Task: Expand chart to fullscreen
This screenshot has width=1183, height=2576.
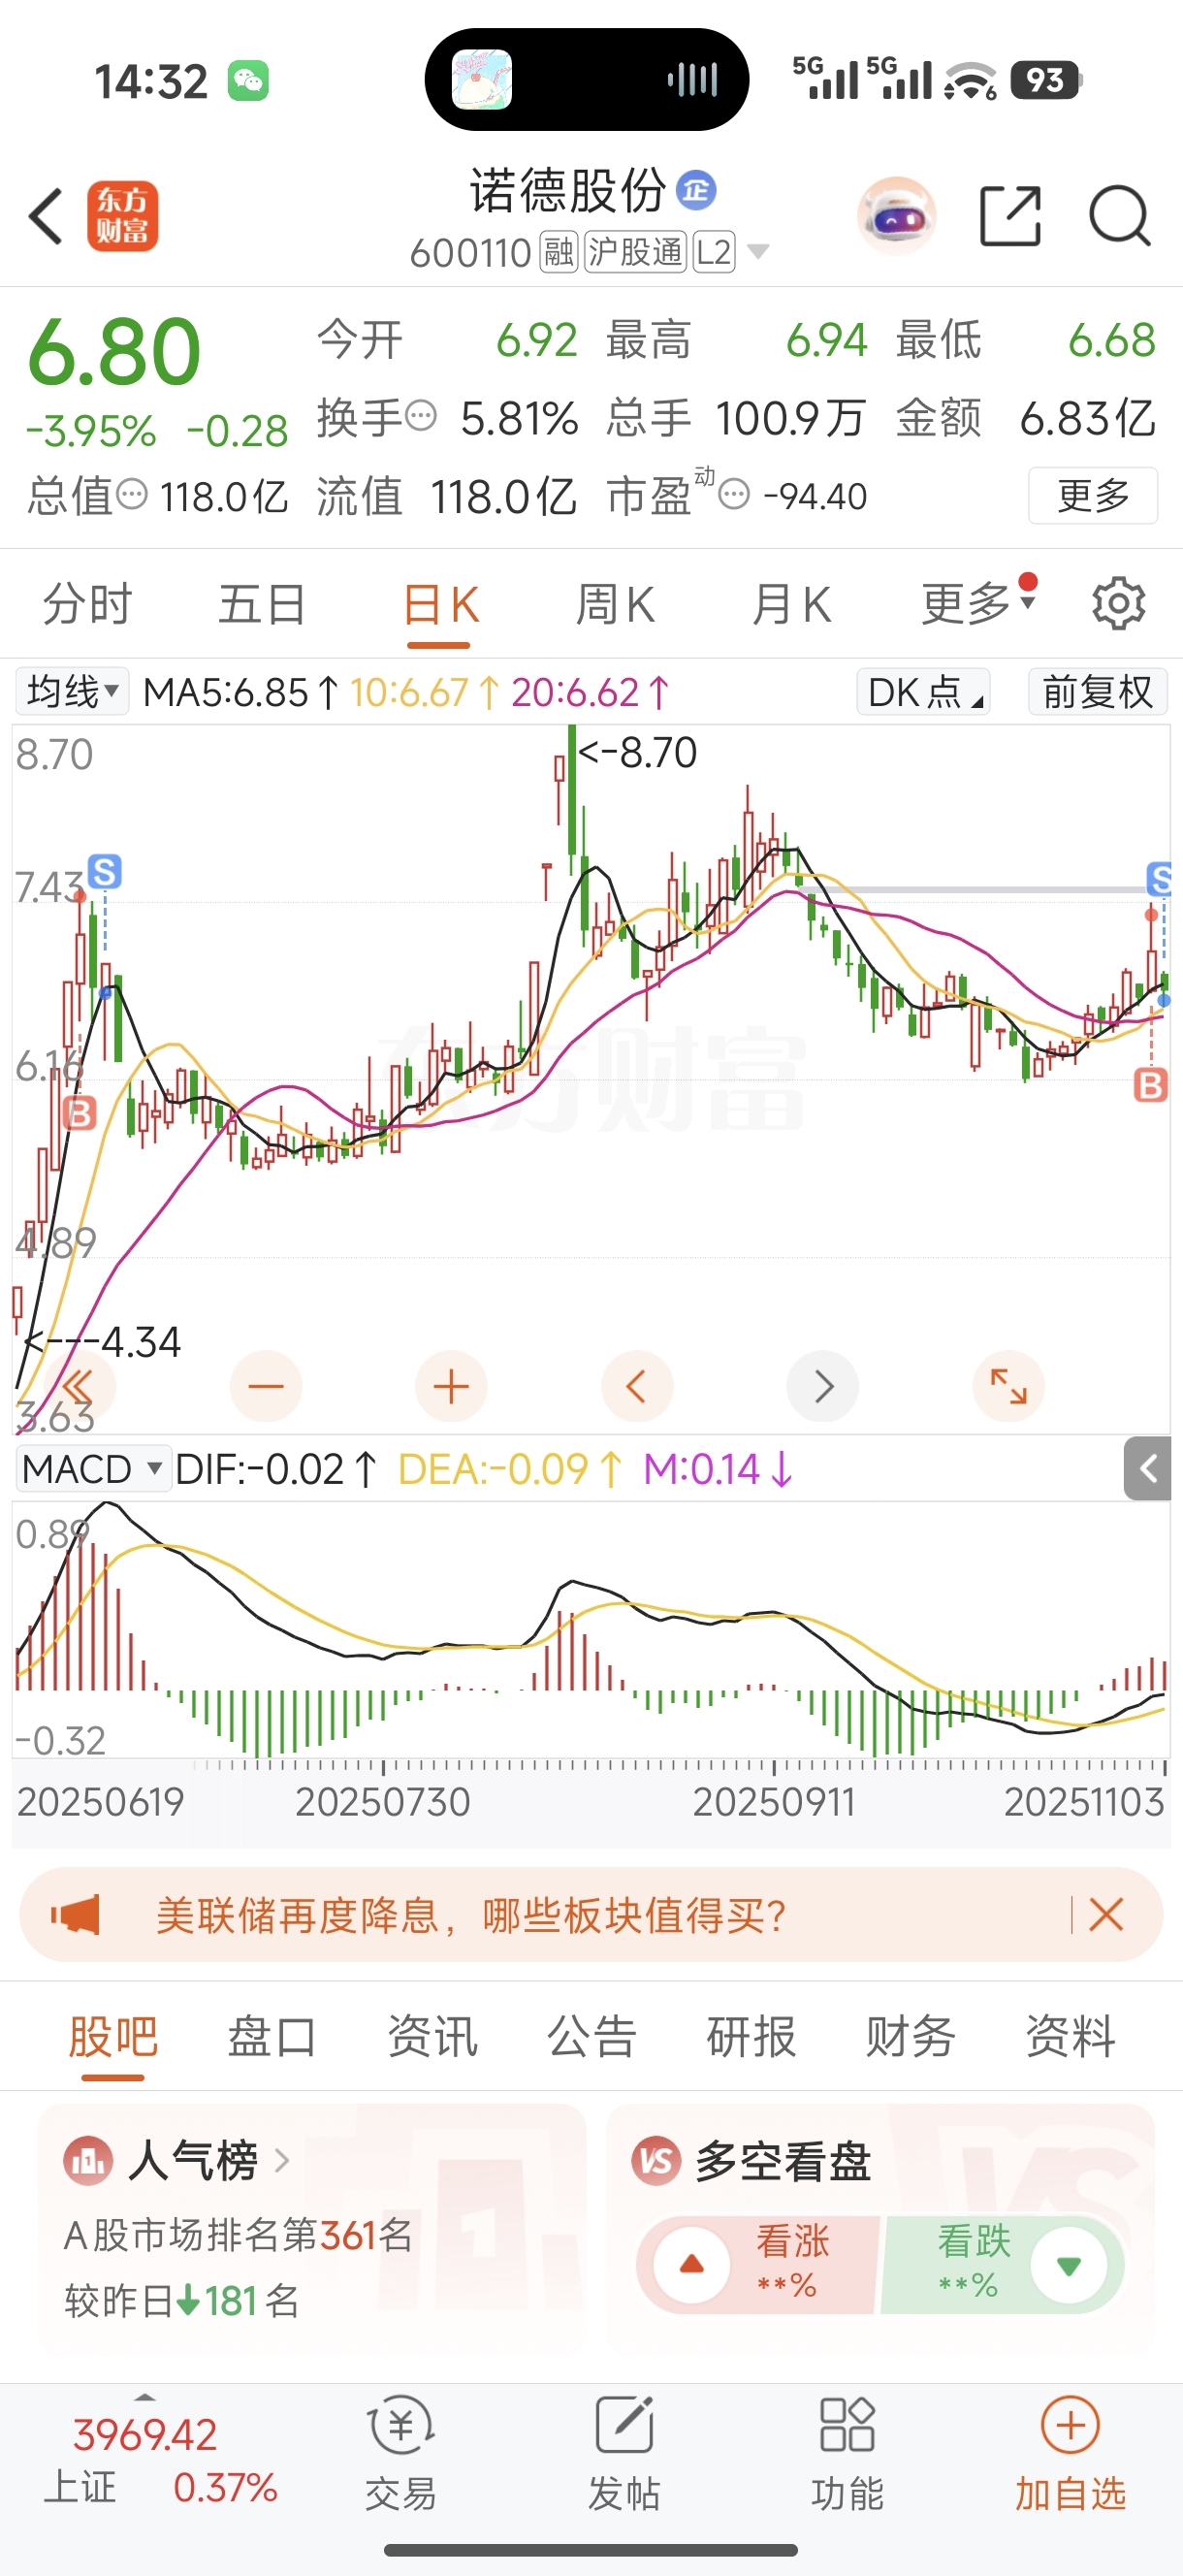Action: click(x=1009, y=1386)
